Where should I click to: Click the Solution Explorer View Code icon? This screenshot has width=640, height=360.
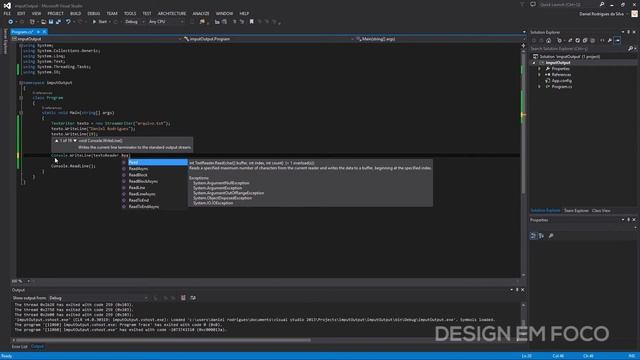pos(602,40)
